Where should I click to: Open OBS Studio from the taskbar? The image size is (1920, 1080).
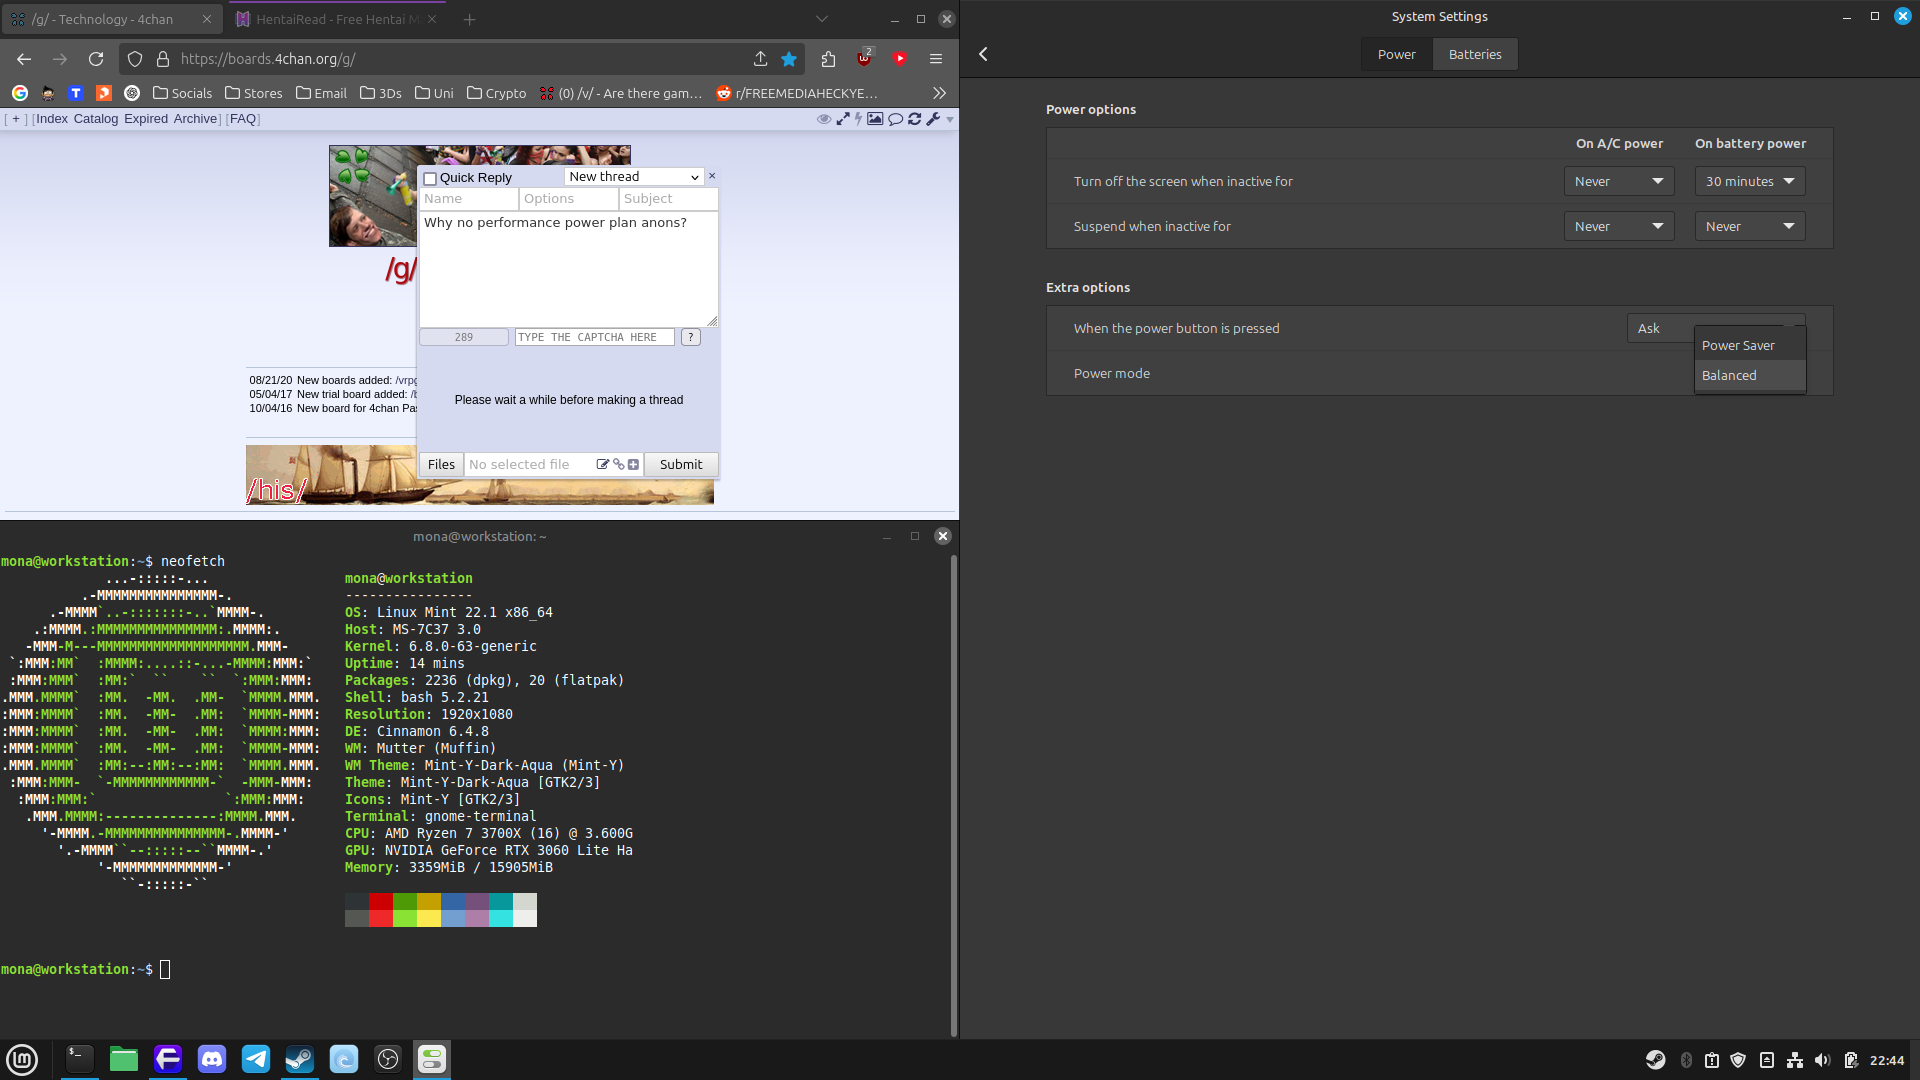(x=388, y=1059)
